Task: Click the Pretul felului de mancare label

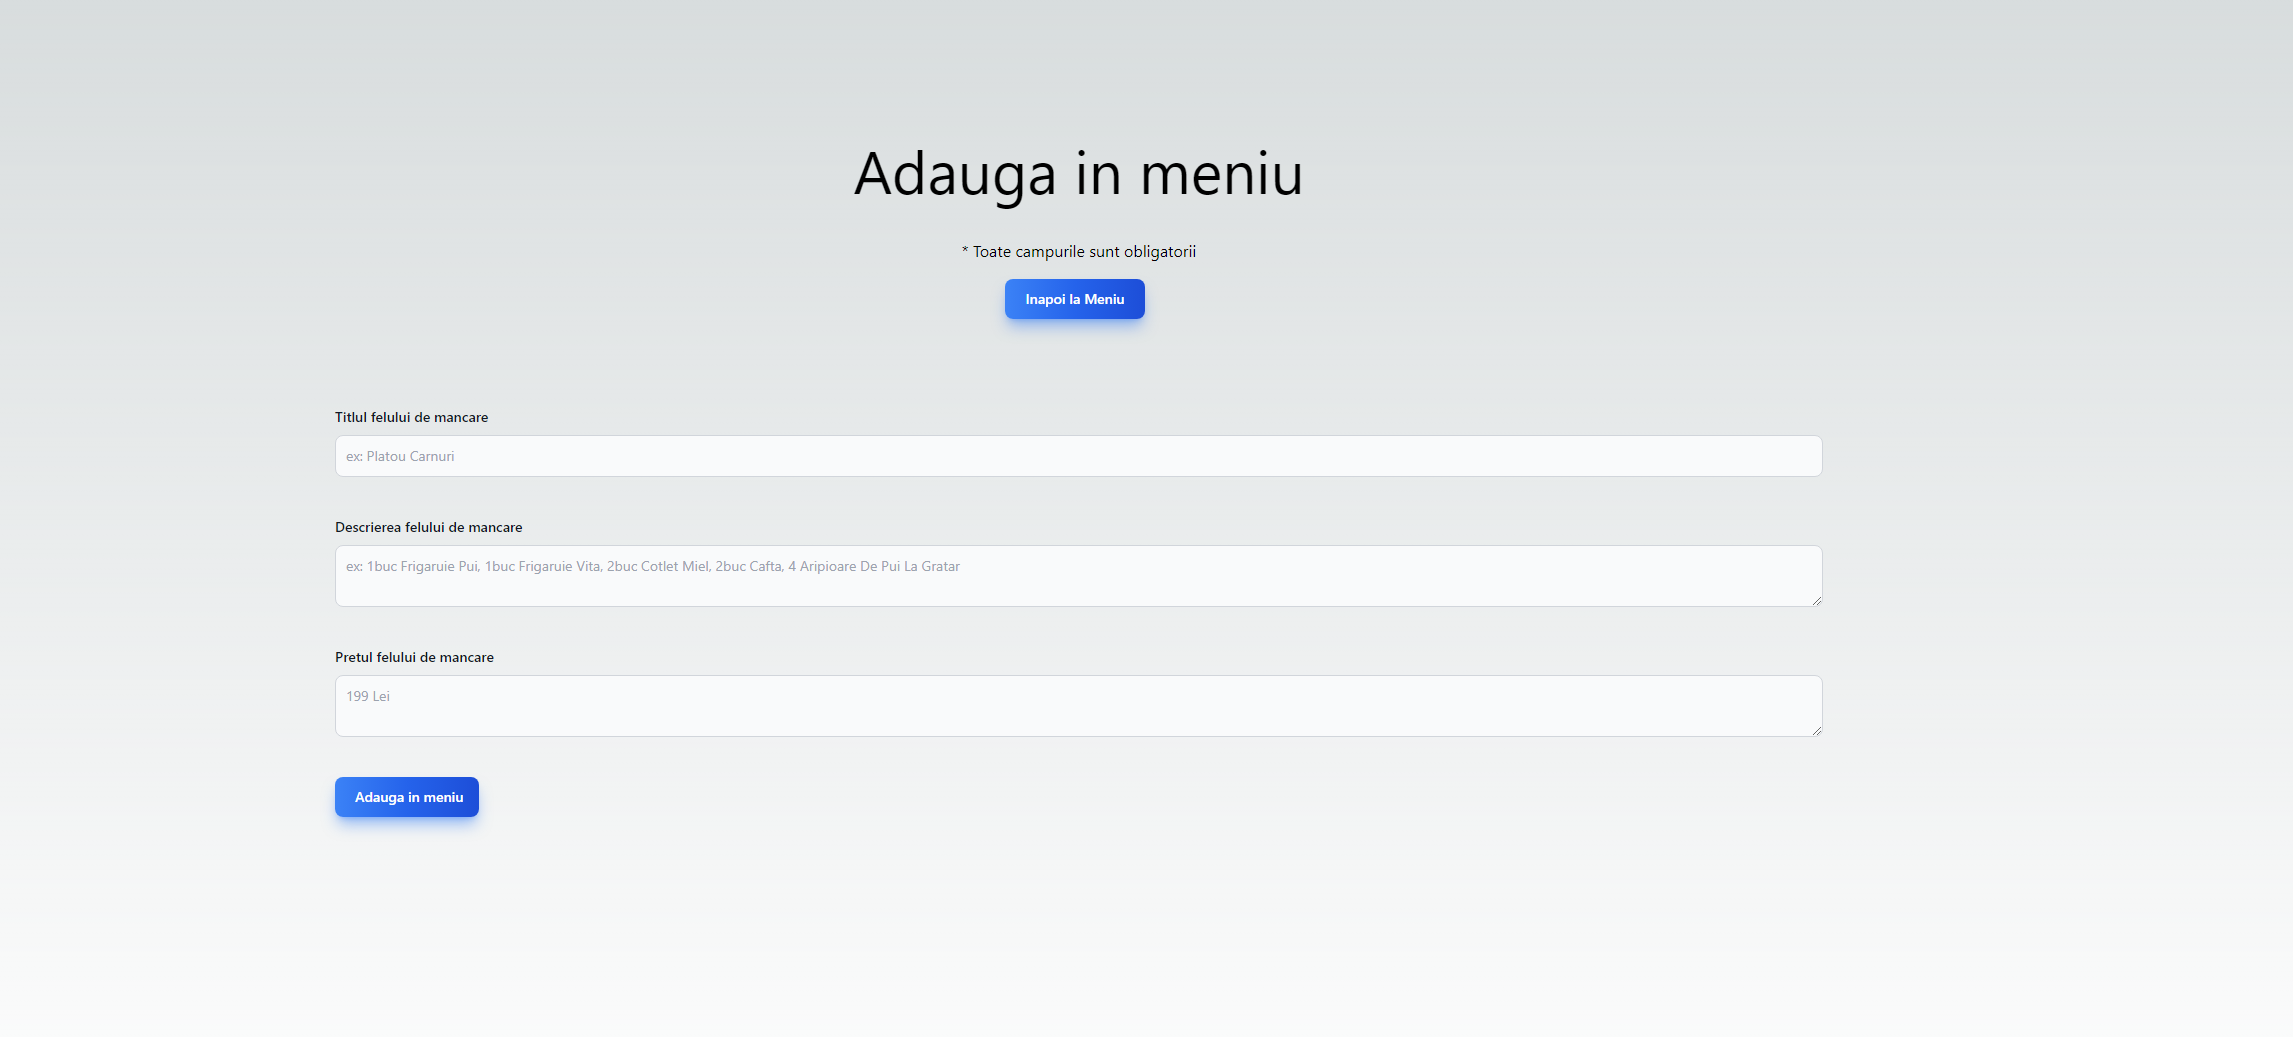Action: [414, 657]
